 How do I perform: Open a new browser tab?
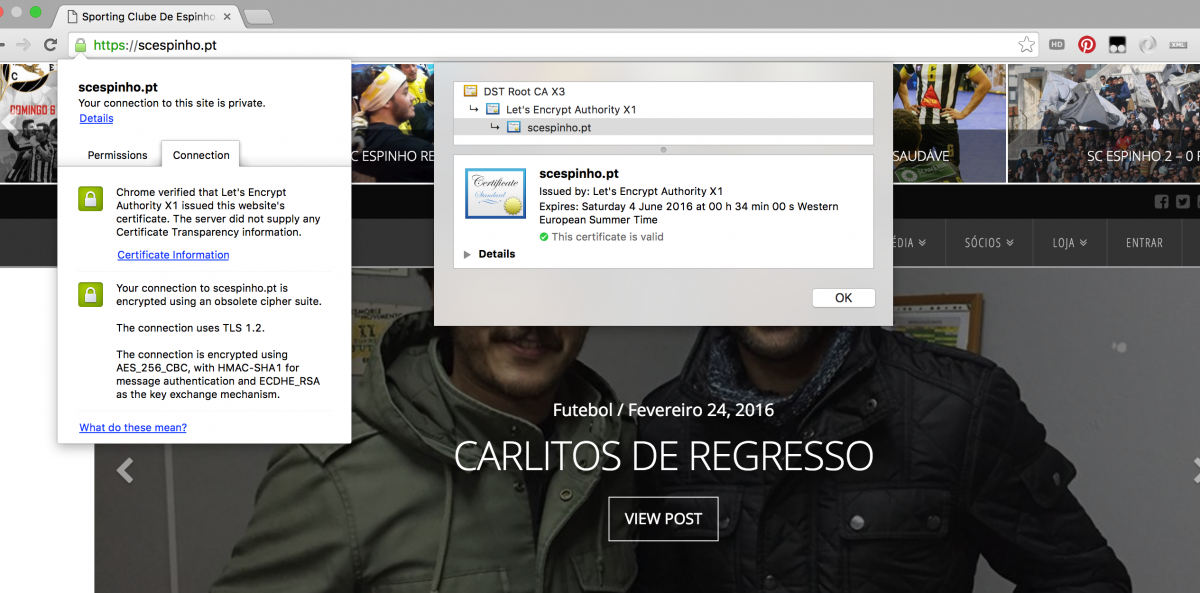click(258, 17)
